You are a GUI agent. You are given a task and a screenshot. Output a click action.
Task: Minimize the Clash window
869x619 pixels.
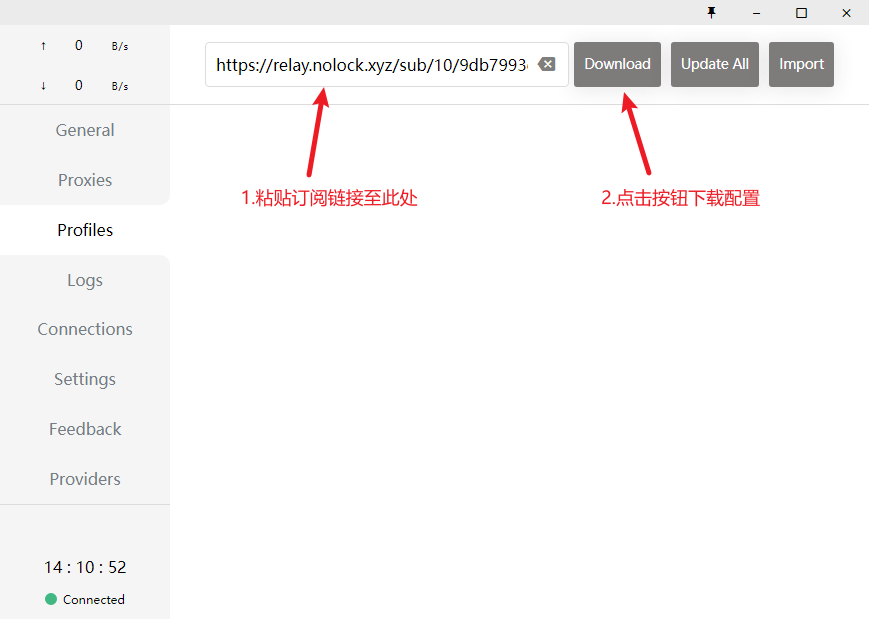[756, 12]
